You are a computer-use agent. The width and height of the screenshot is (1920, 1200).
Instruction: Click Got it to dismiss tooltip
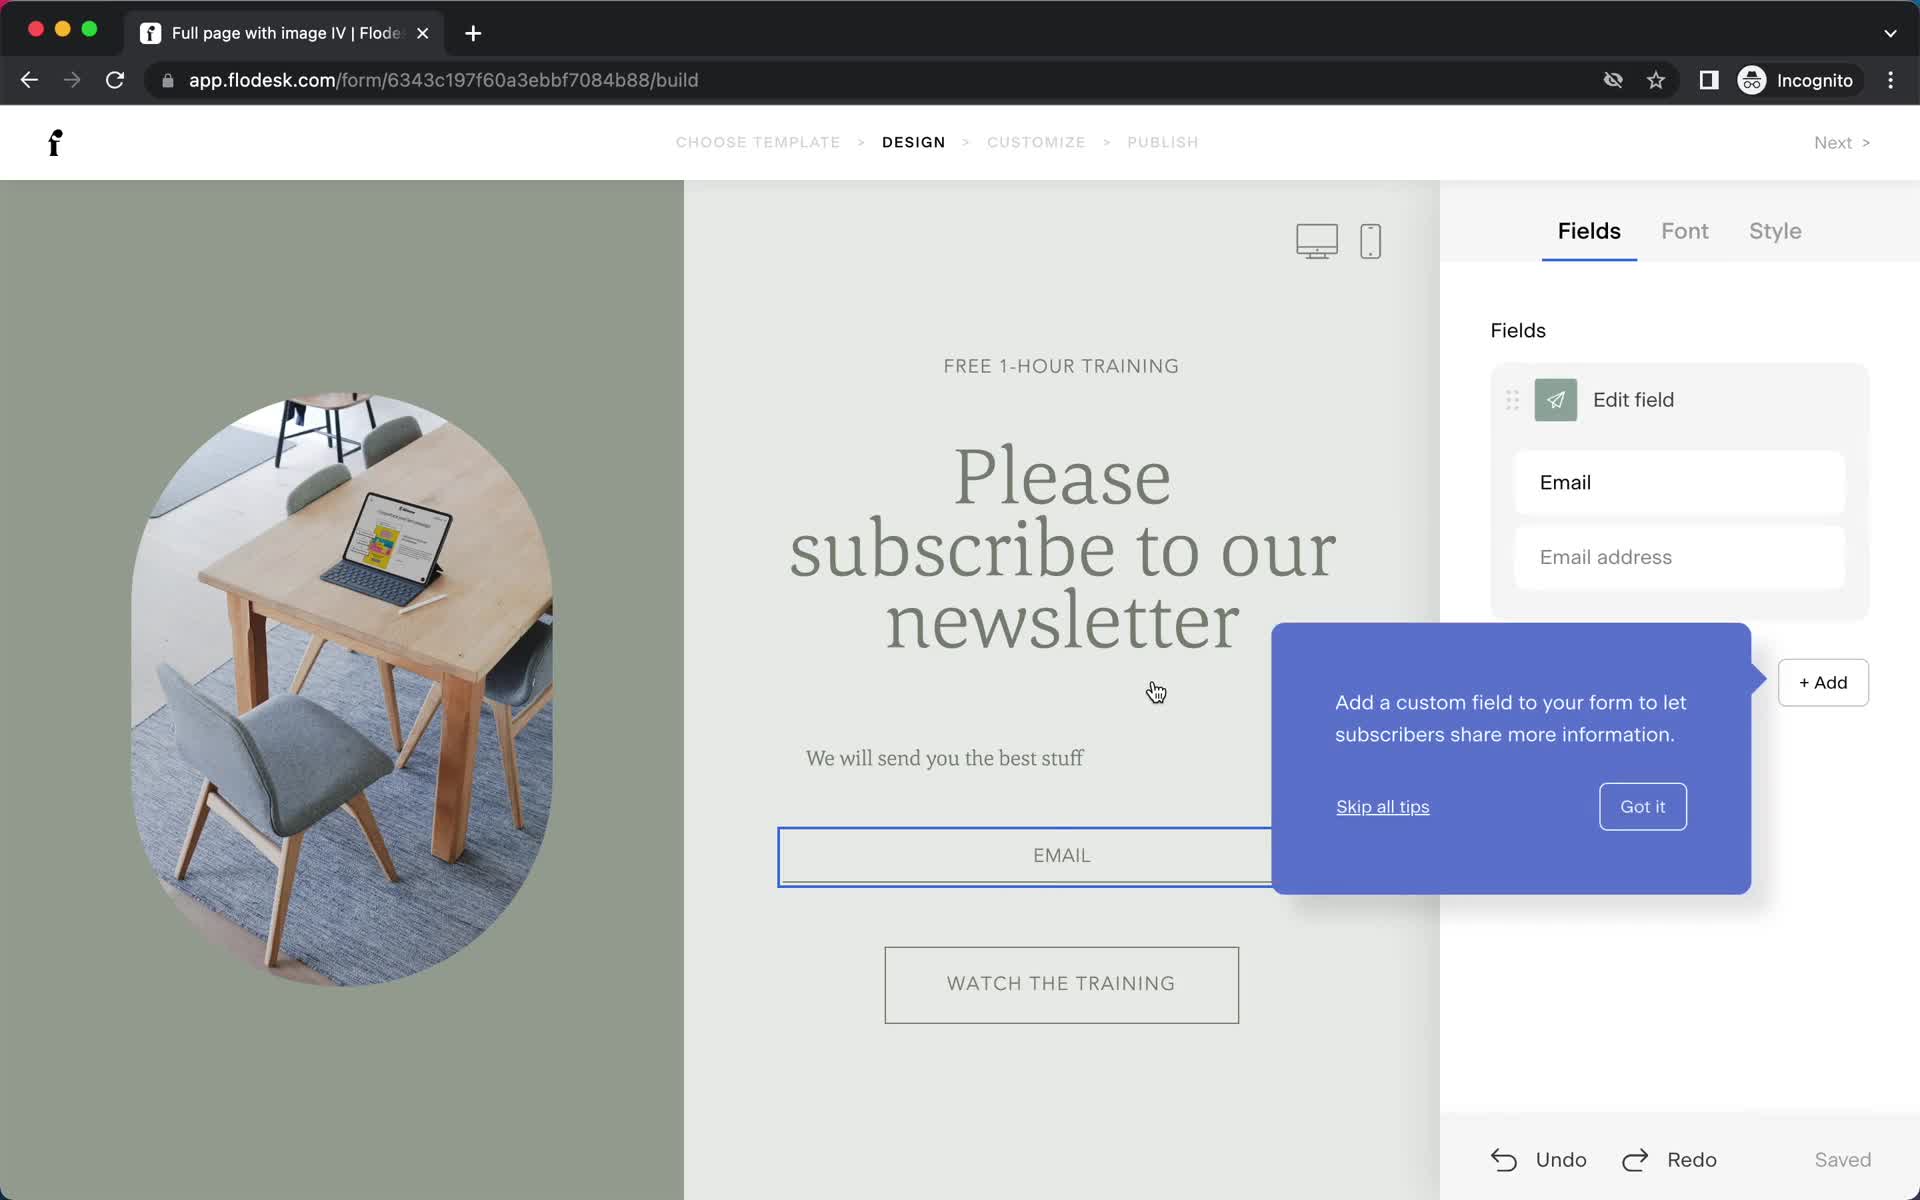tap(1642, 805)
